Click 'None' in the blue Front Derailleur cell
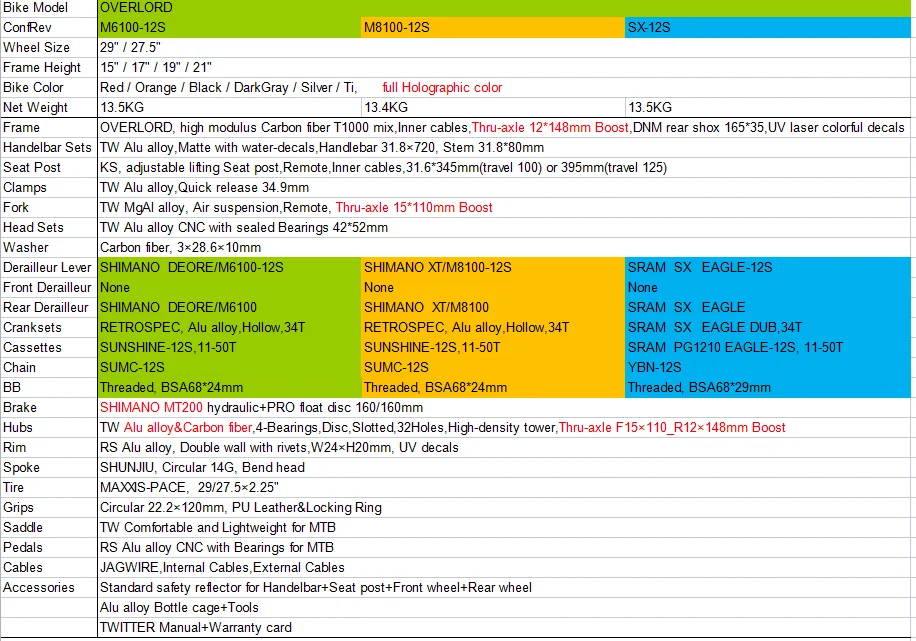916x641 pixels. pyautogui.click(x=768, y=287)
